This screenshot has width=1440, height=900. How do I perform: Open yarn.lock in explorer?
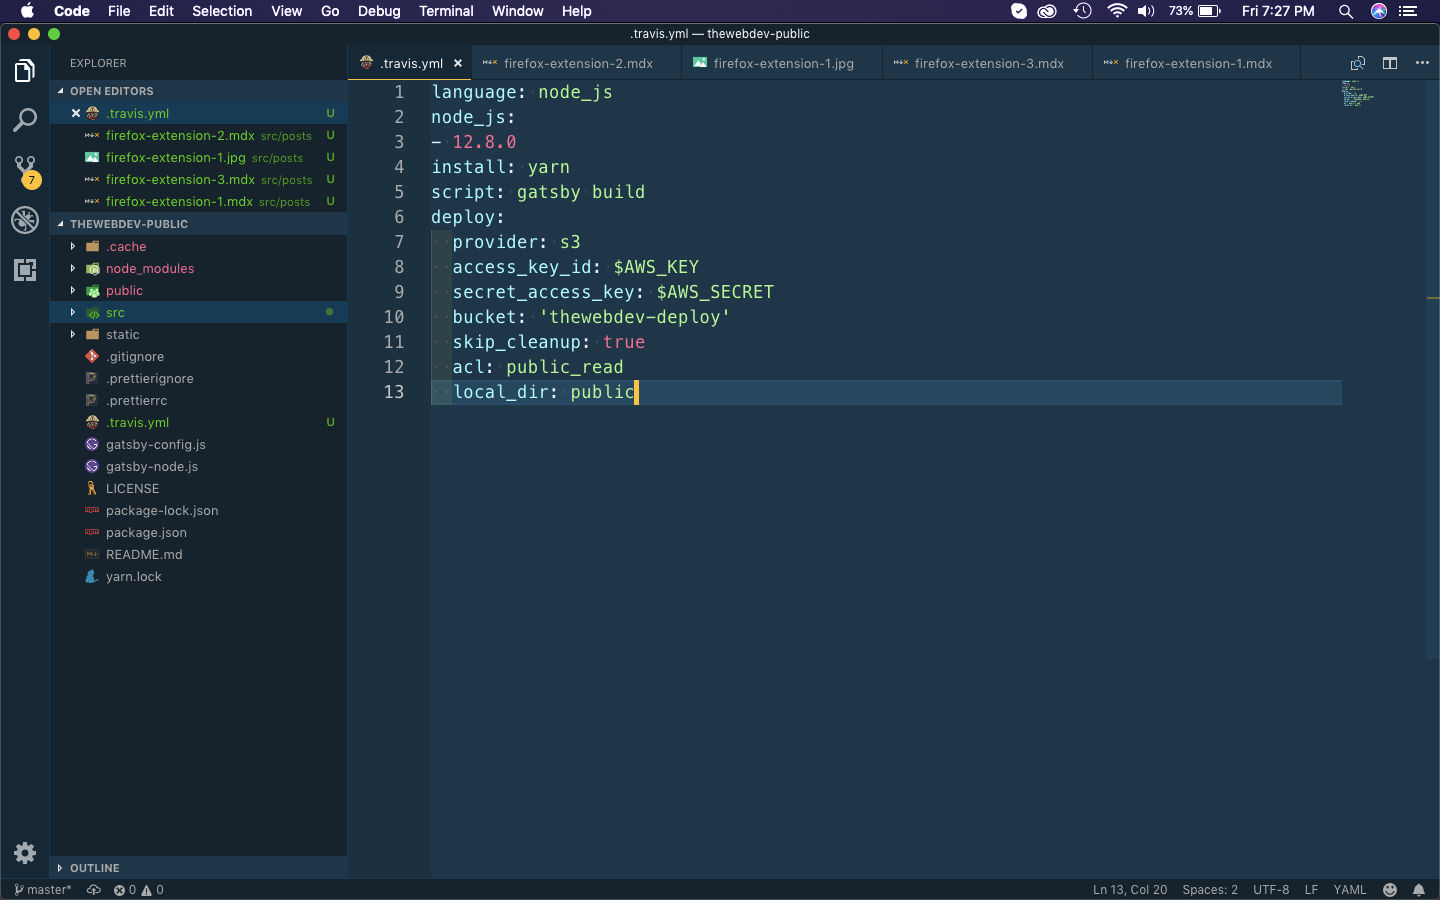[x=198, y=576]
